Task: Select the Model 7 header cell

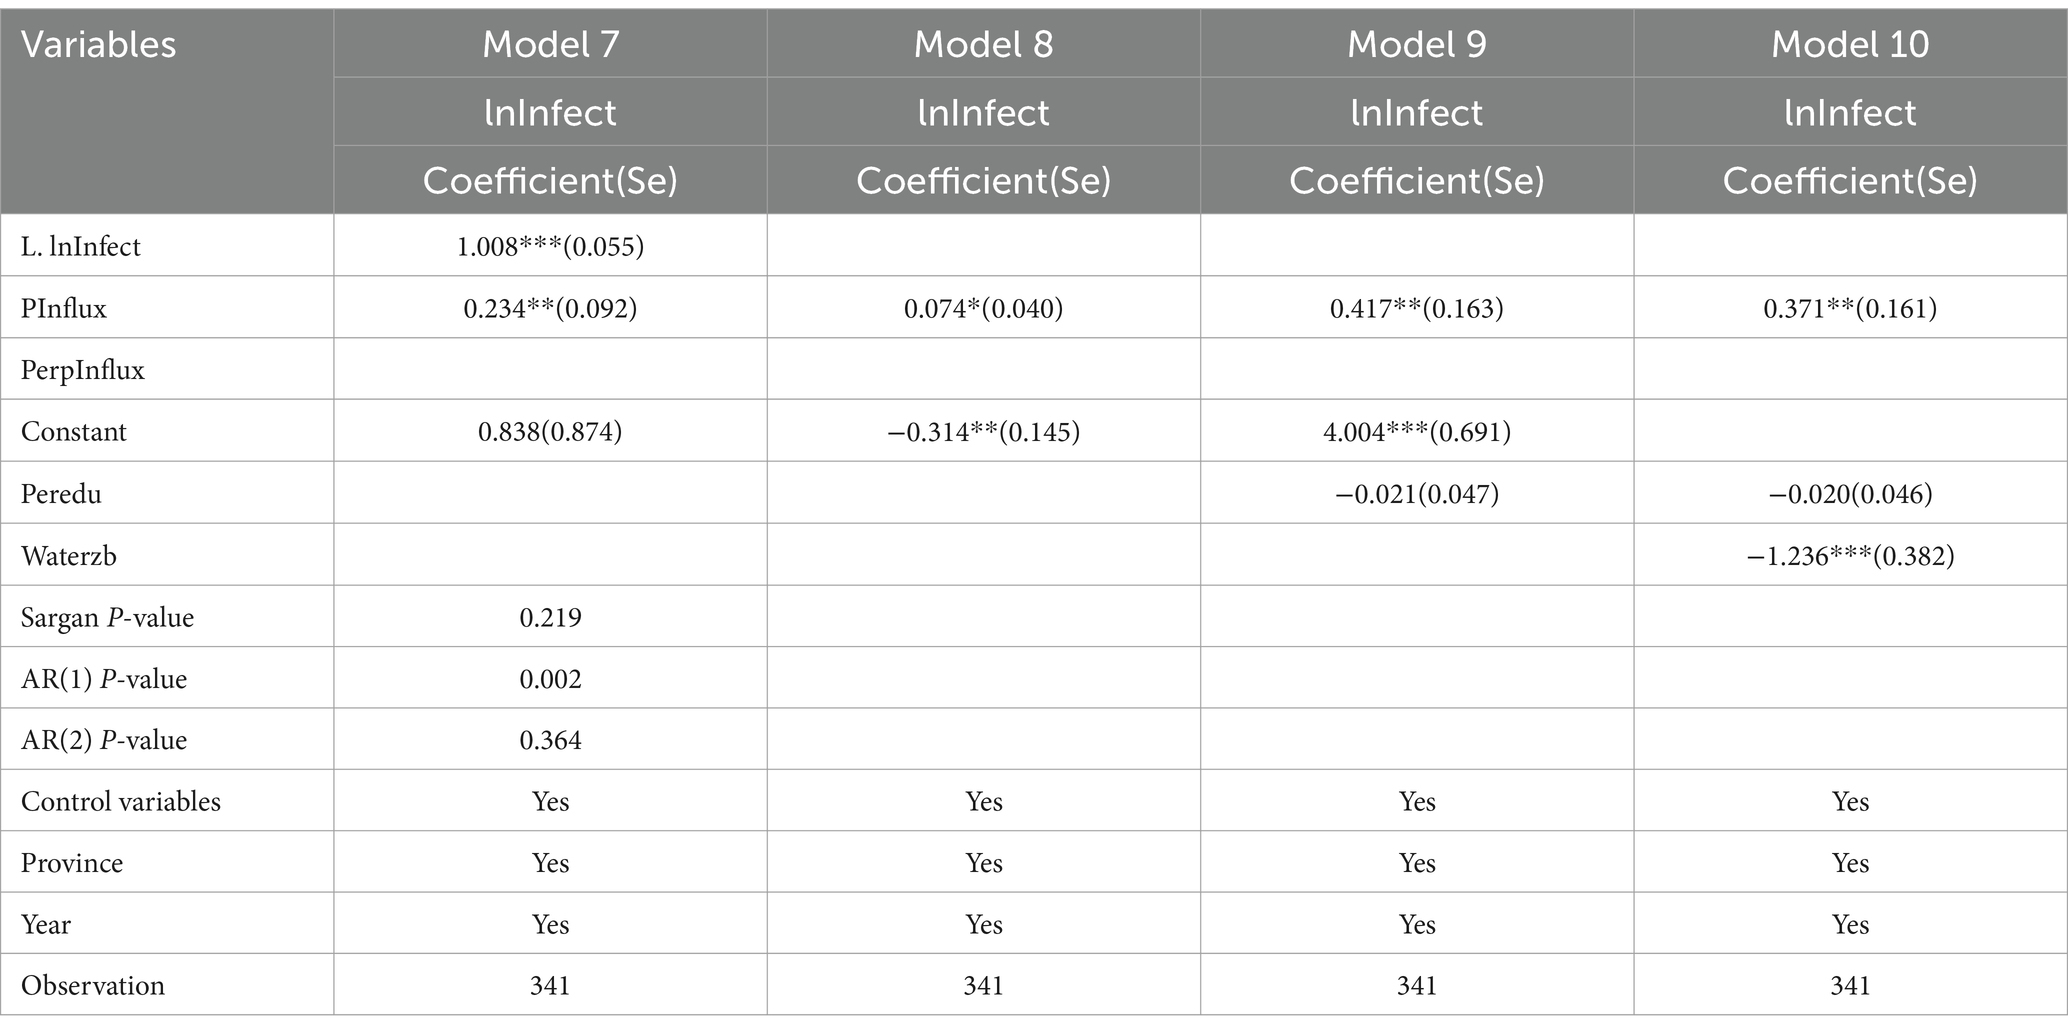Action: [550, 45]
